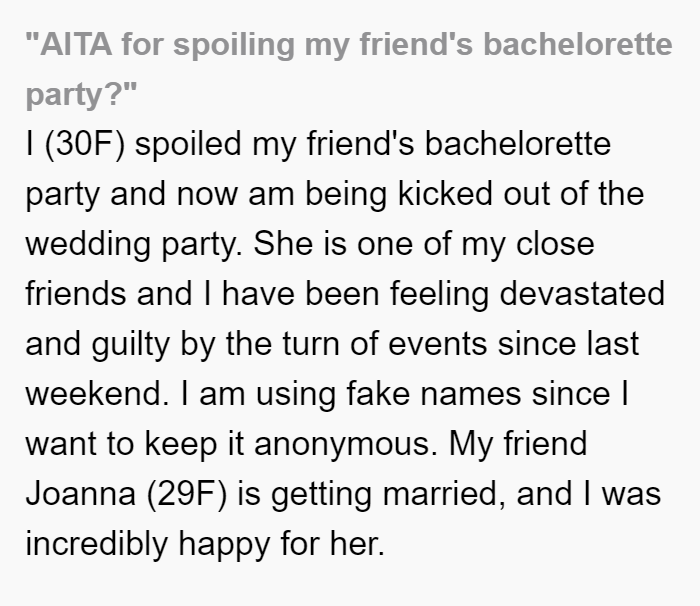Viewport: 700px width, 606px height.
Task: Click the phrase "wedding party" in the body
Action: (133, 244)
